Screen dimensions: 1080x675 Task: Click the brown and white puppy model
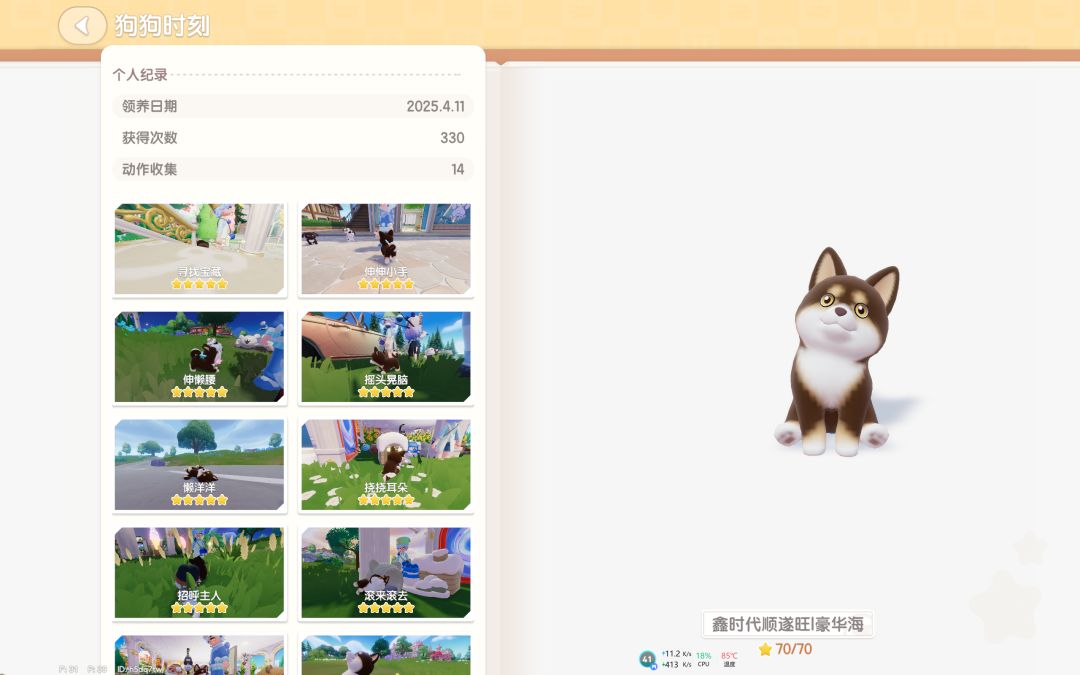coord(835,352)
